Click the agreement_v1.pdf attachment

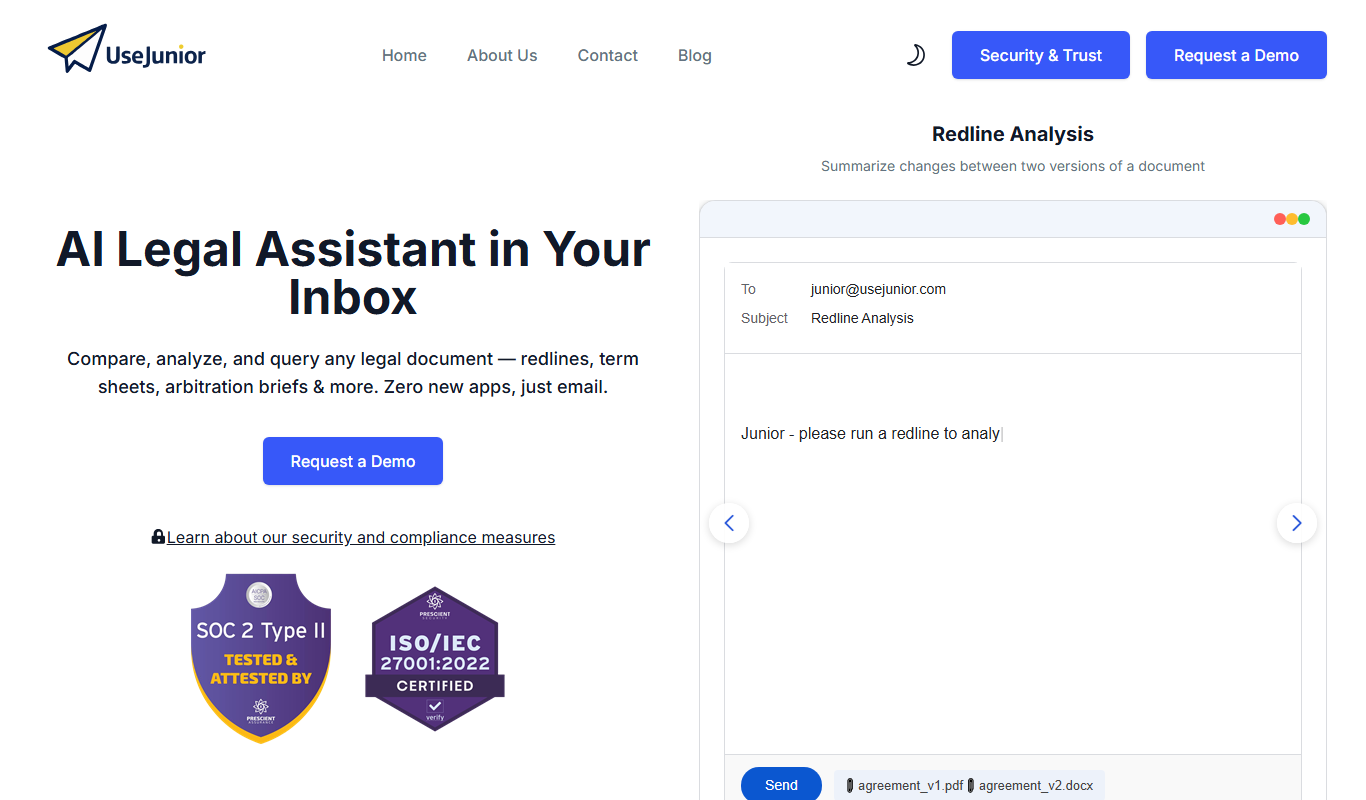(911, 786)
